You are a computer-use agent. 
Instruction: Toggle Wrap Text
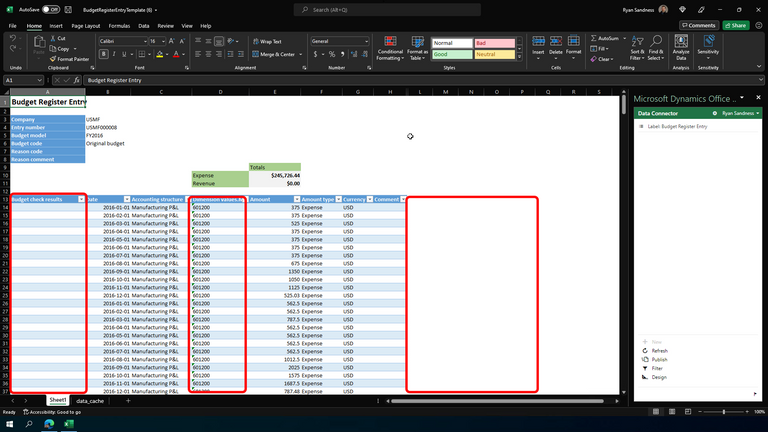tap(267, 42)
